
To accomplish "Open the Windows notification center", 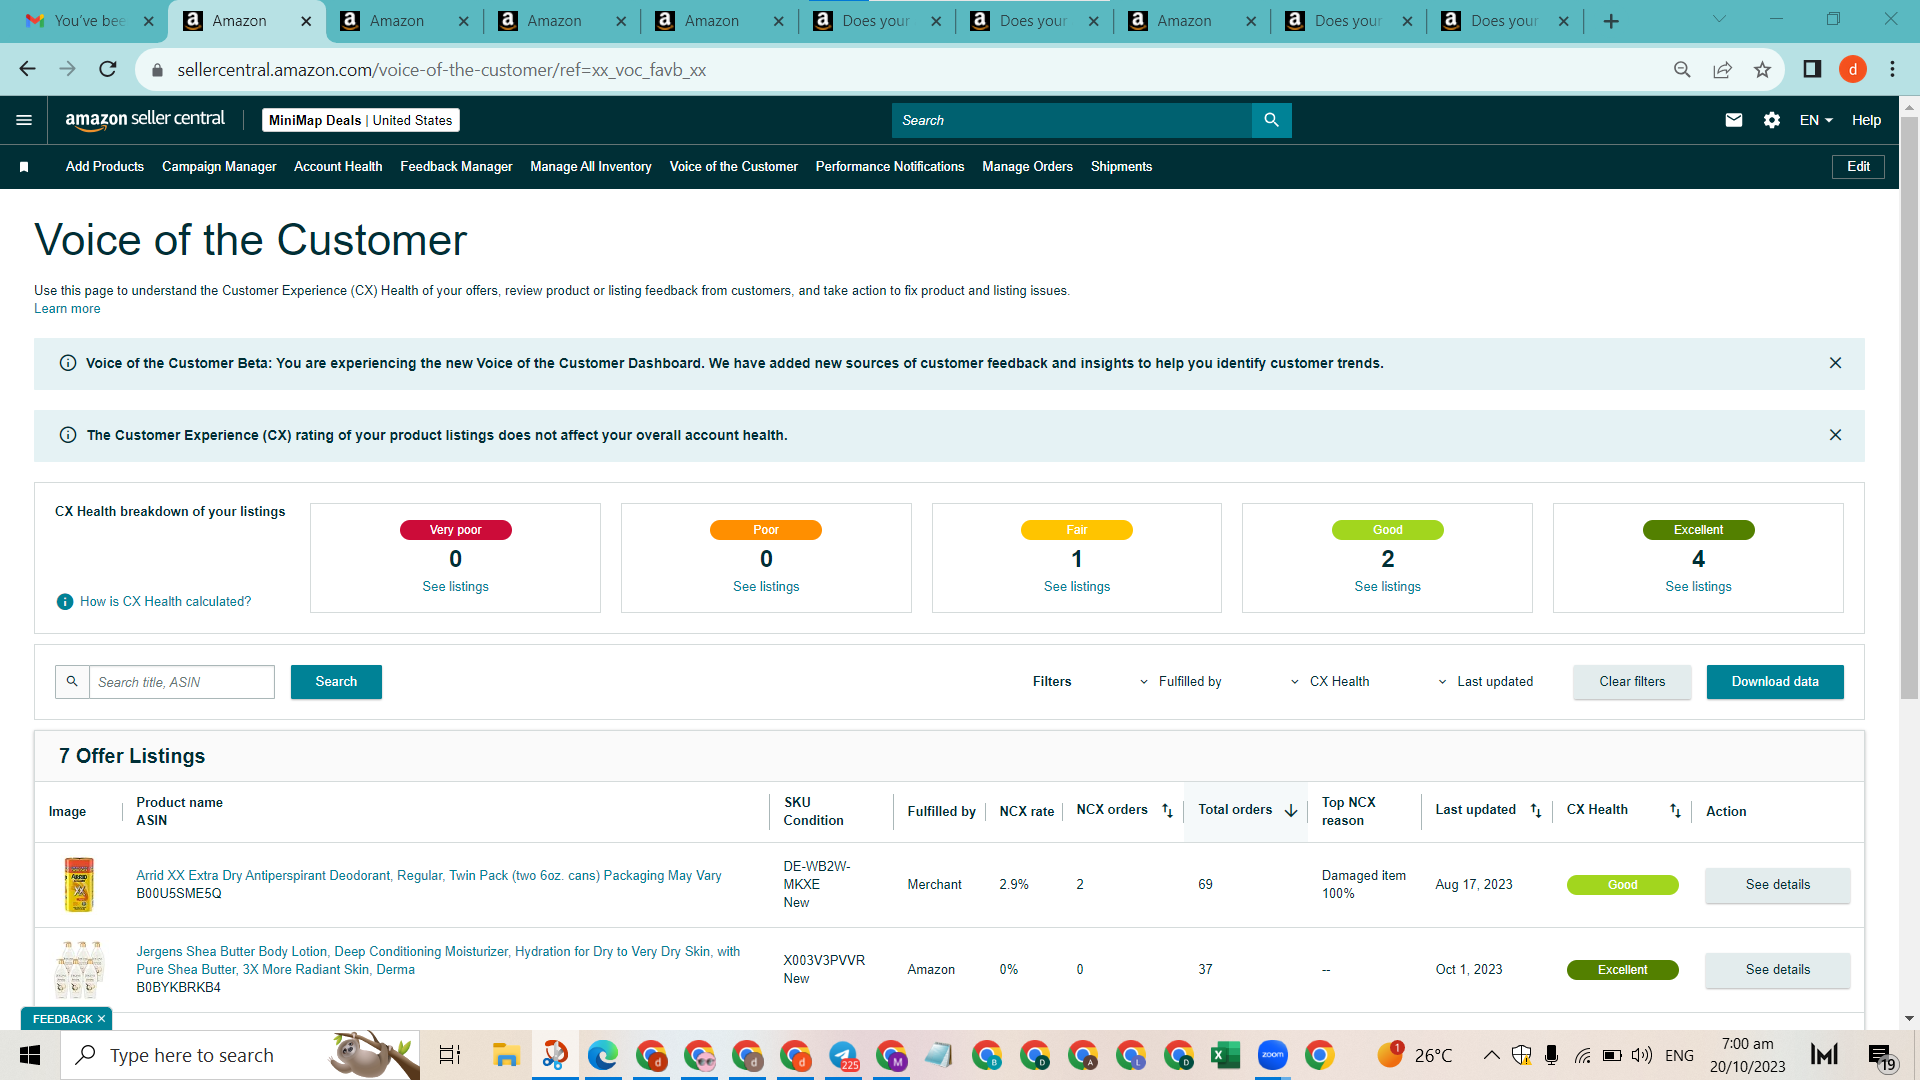I will point(1881,1055).
